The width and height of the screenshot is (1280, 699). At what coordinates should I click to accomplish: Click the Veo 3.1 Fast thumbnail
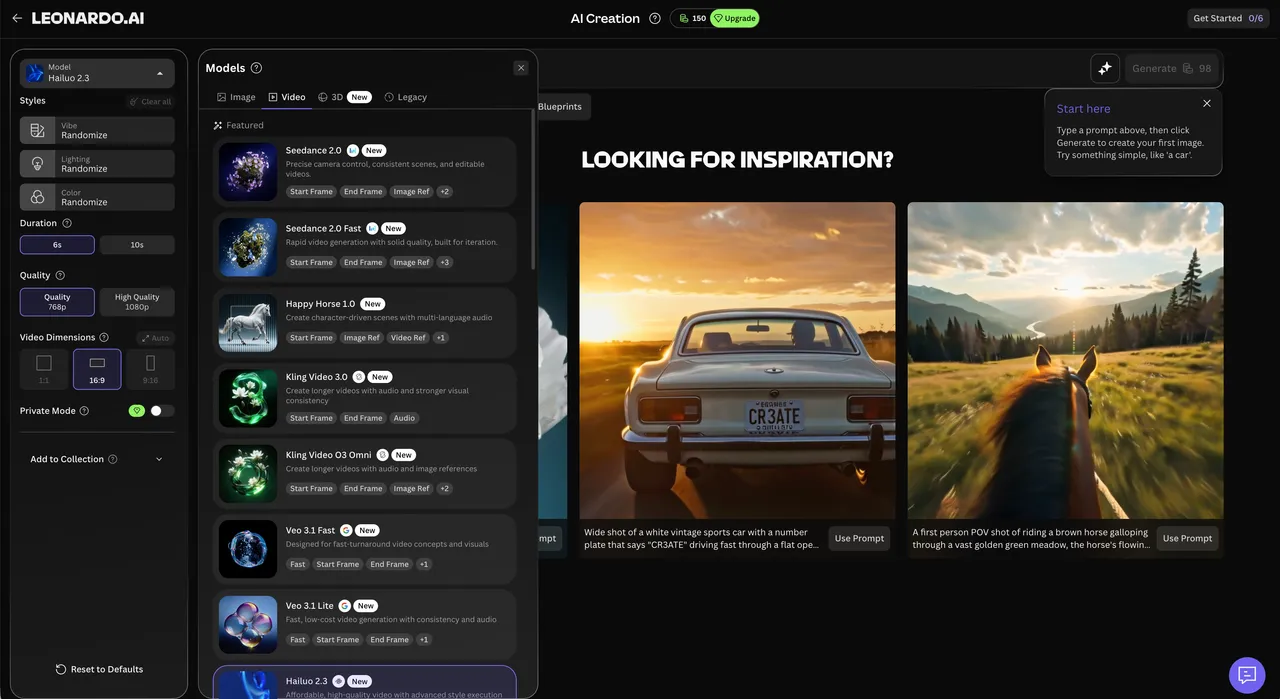pos(248,549)
